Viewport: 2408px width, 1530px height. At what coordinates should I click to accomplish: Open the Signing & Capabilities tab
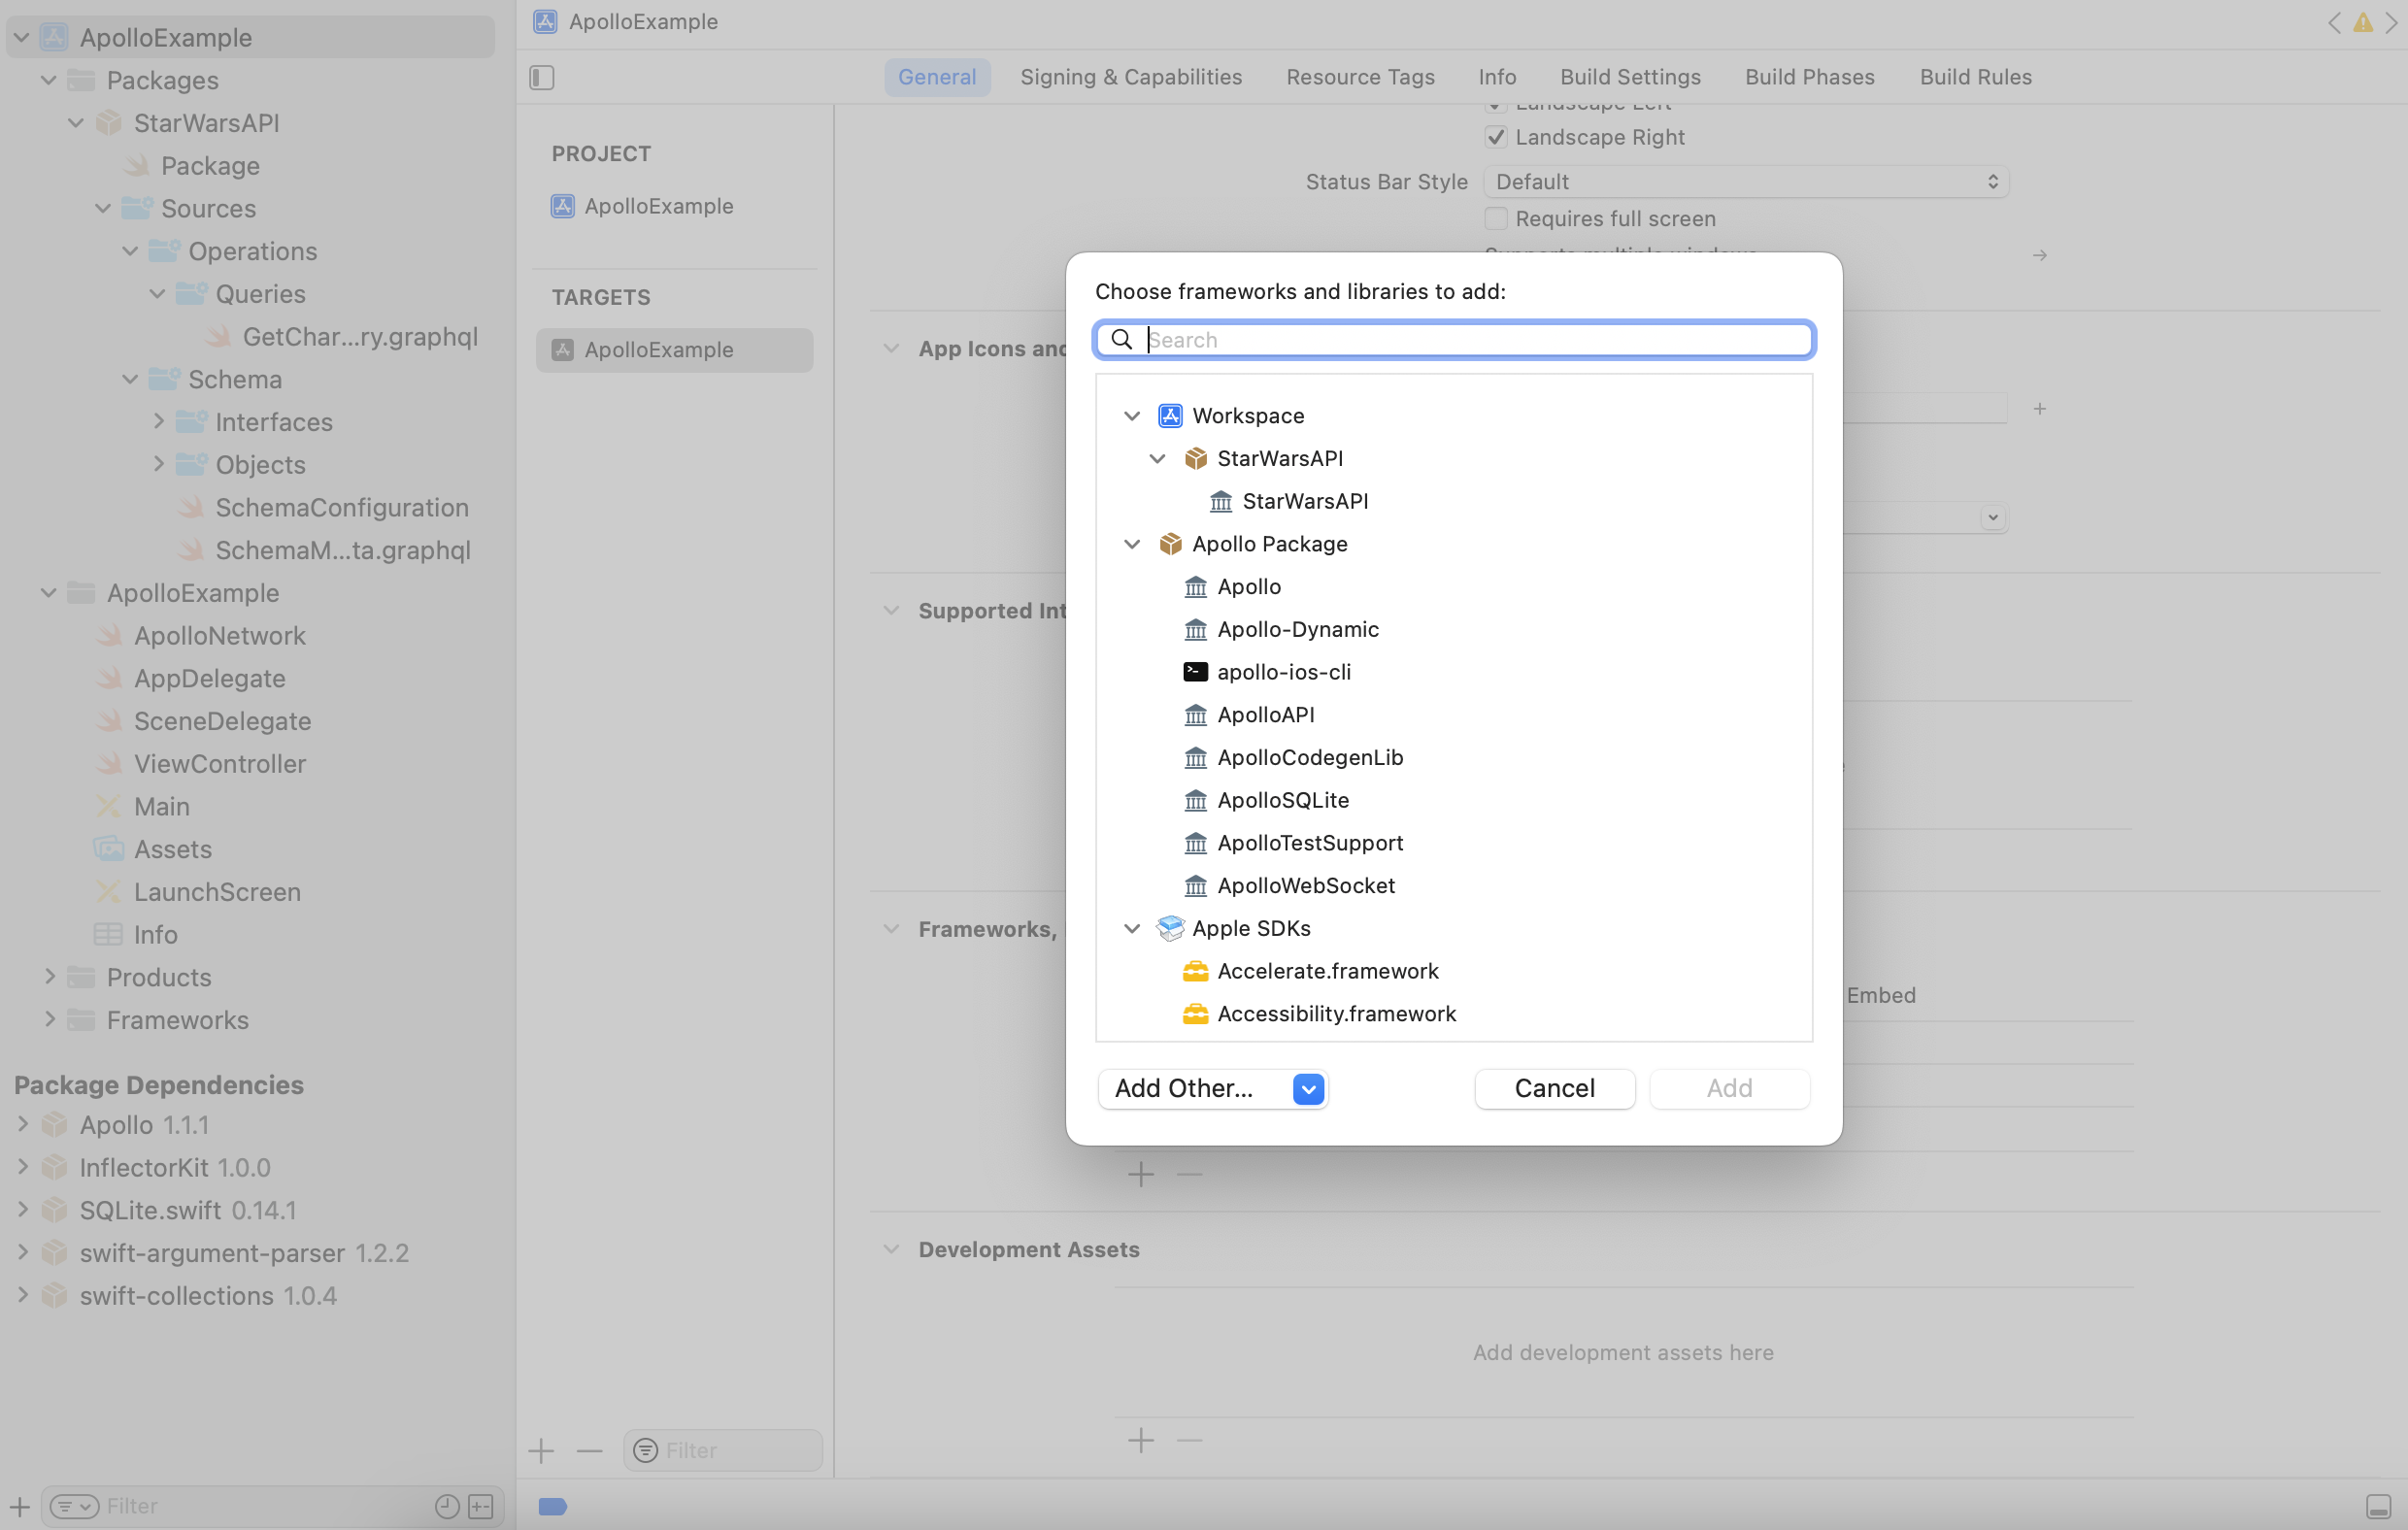pyautogui.click(x=1131, y=76)
